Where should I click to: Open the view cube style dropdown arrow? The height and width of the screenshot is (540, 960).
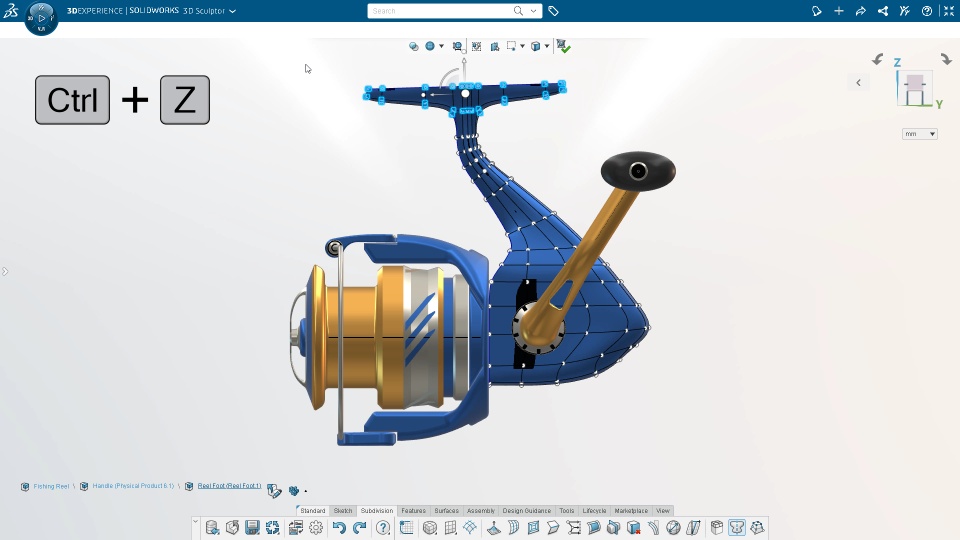tap(547, 47)
